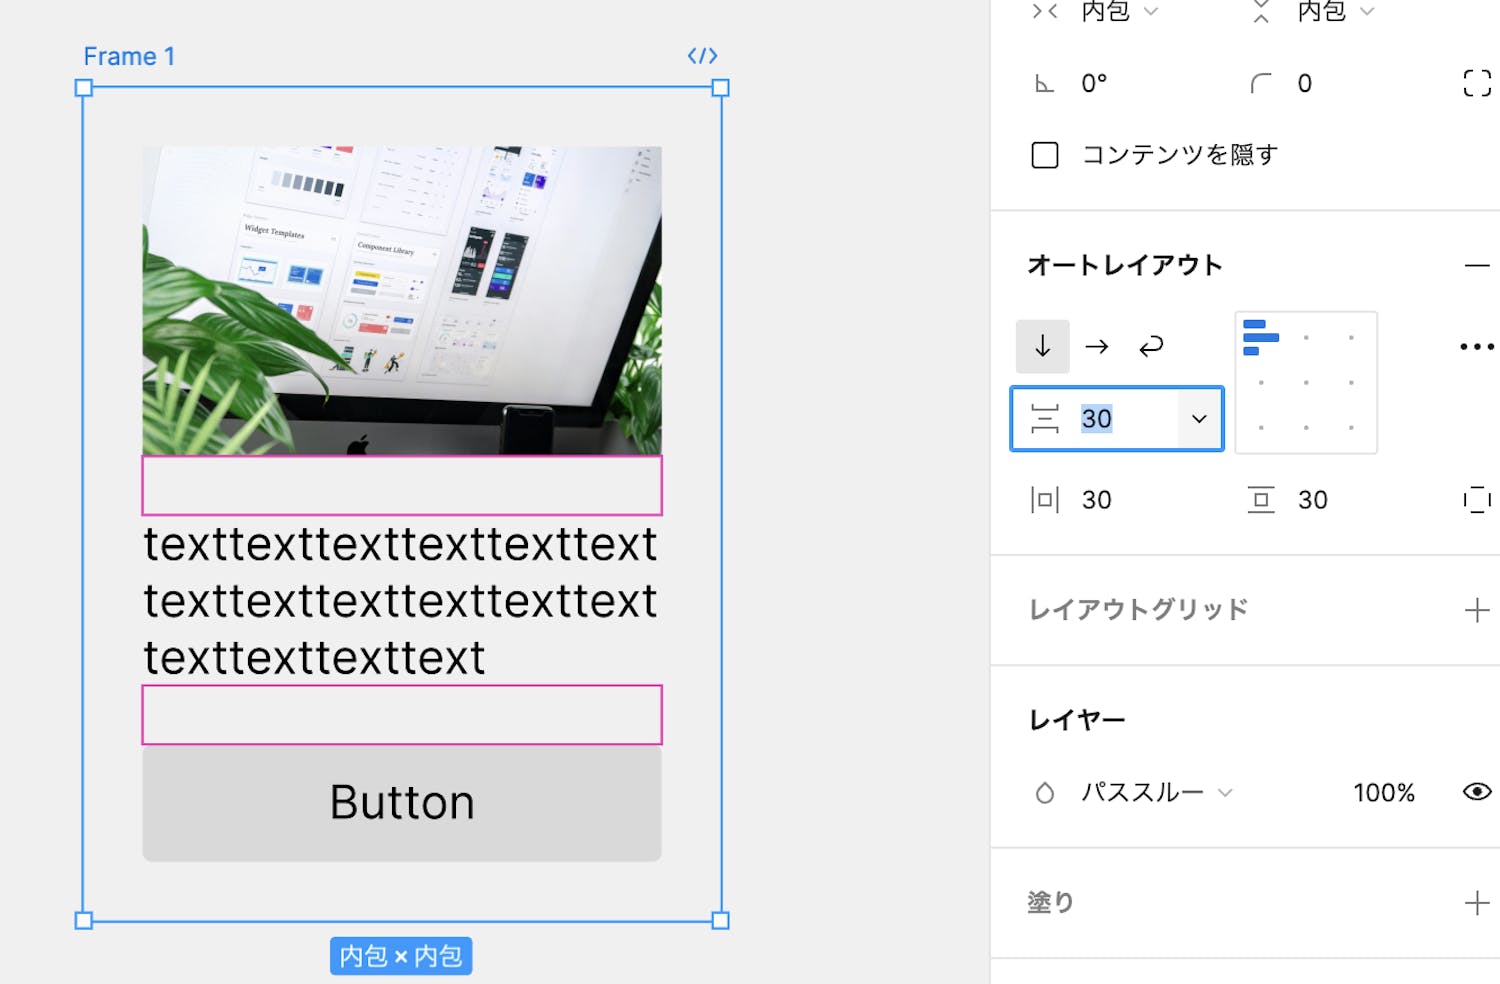
Task: Select vertical auto layout direction arrow
Action: [1042, 346]
